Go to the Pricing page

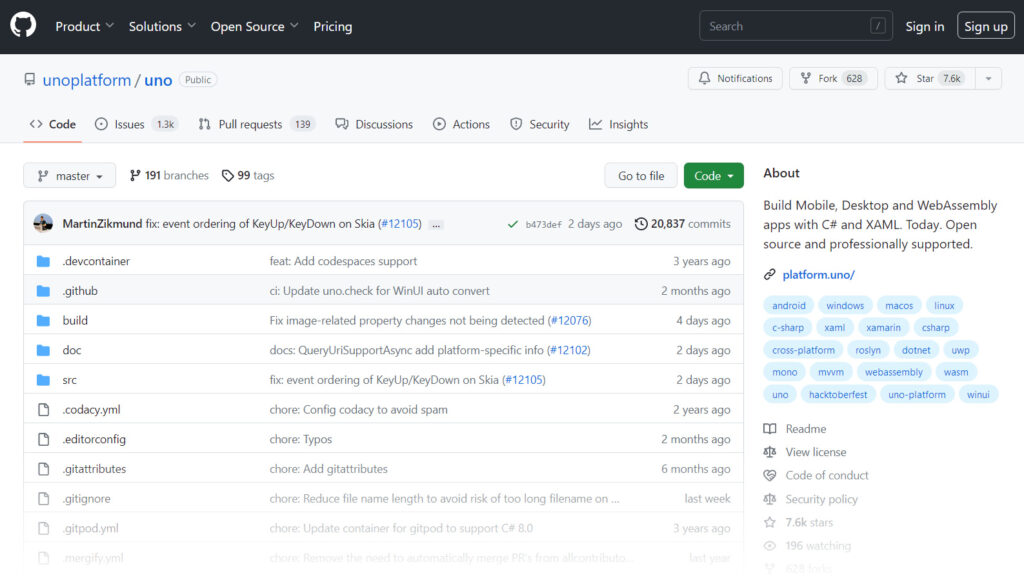[x=332, y=26]
